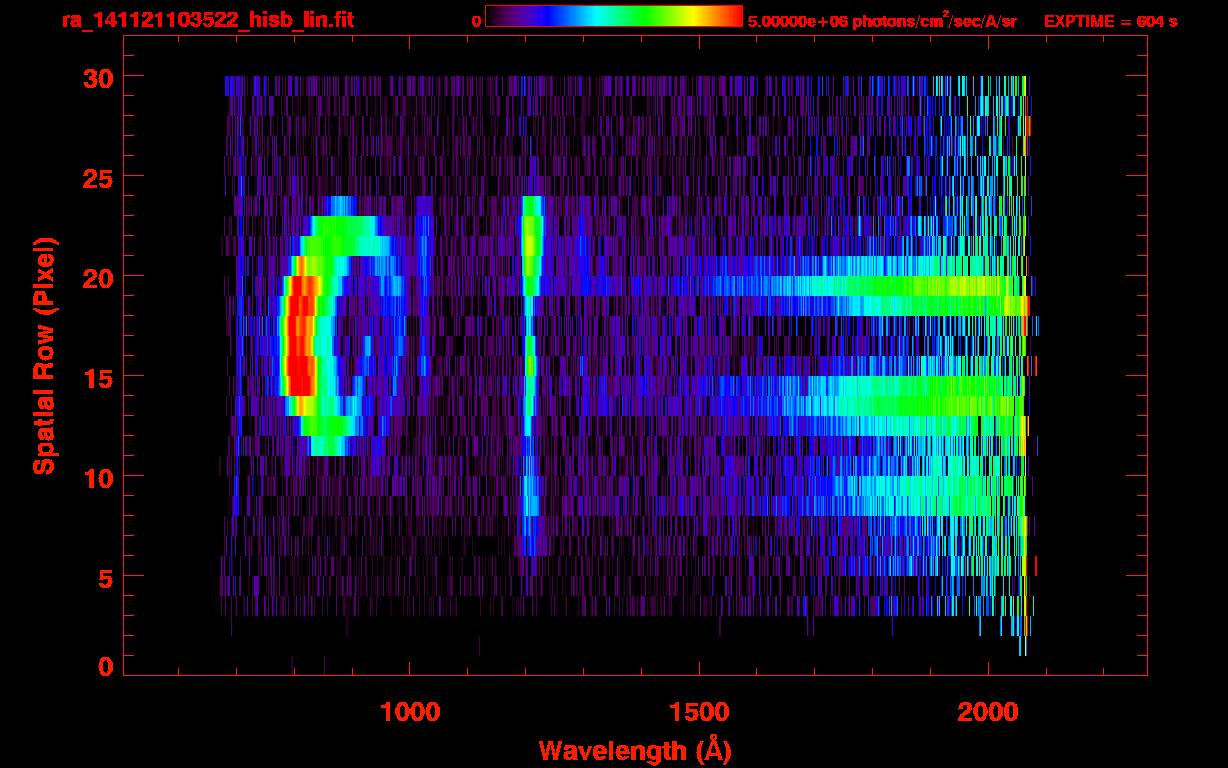This screenshot has height=768, width=1228.
Task: Click the 5.00000e+06 photons intensity label
Action: tap(882, 21)
